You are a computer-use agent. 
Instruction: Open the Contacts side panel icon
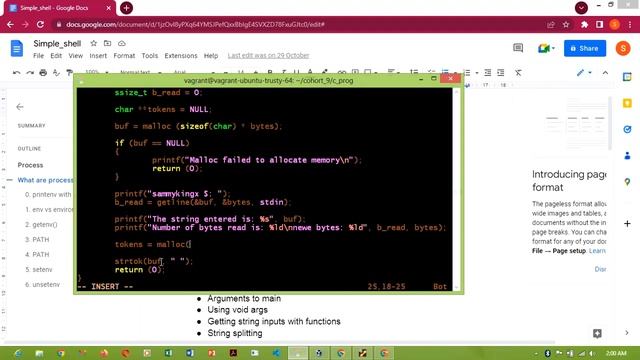point(627,156)
